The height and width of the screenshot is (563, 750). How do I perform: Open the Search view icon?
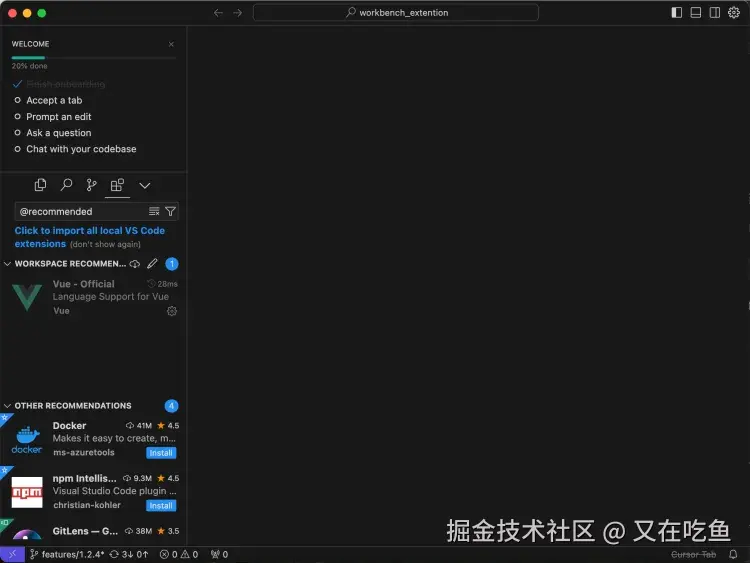pyautogui.click(x=66, y=185)
